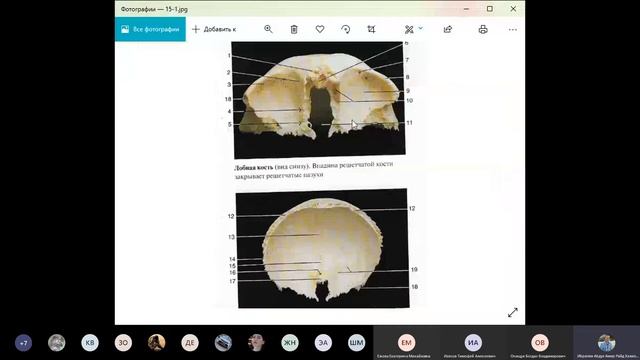Rotate the image using the rotate icon
The height and width of the screenshot is (360, 640).
[x=346, y=29]
